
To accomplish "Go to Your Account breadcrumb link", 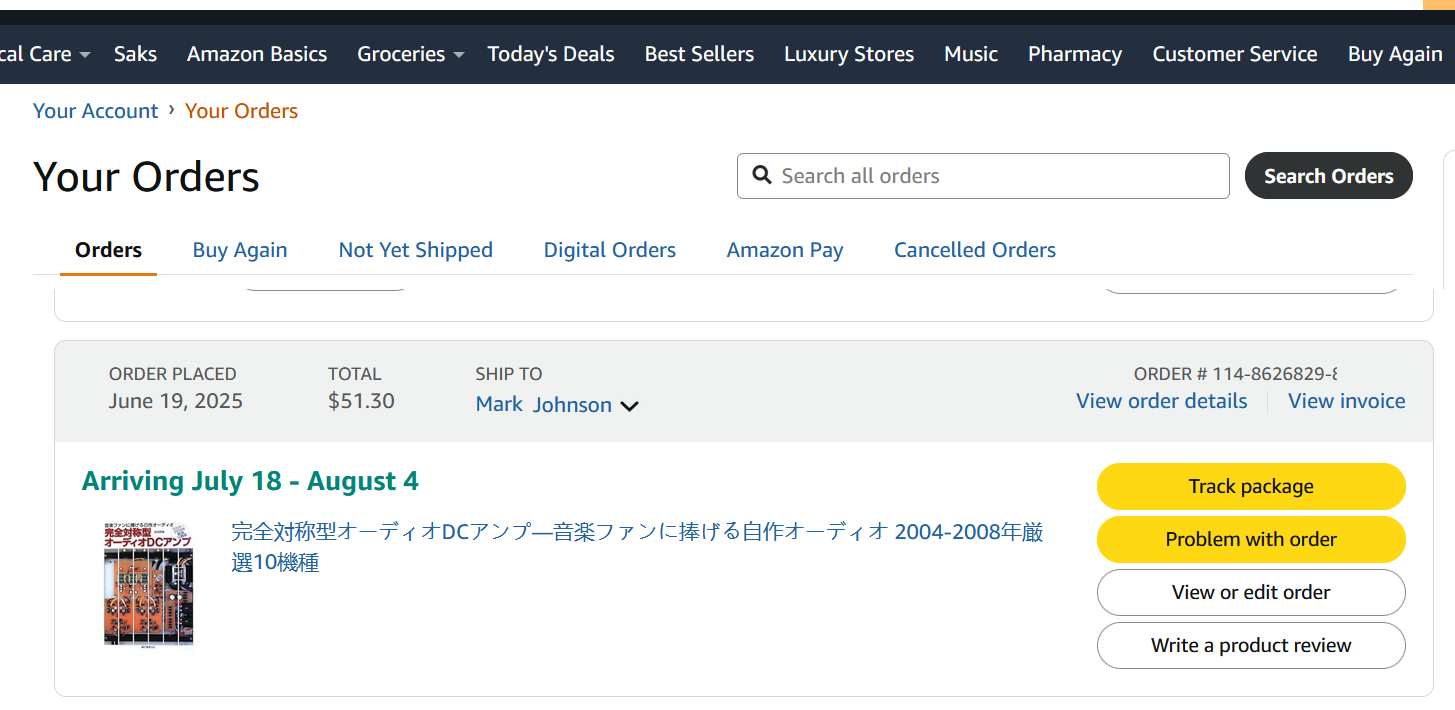I will tap(96, 111).
